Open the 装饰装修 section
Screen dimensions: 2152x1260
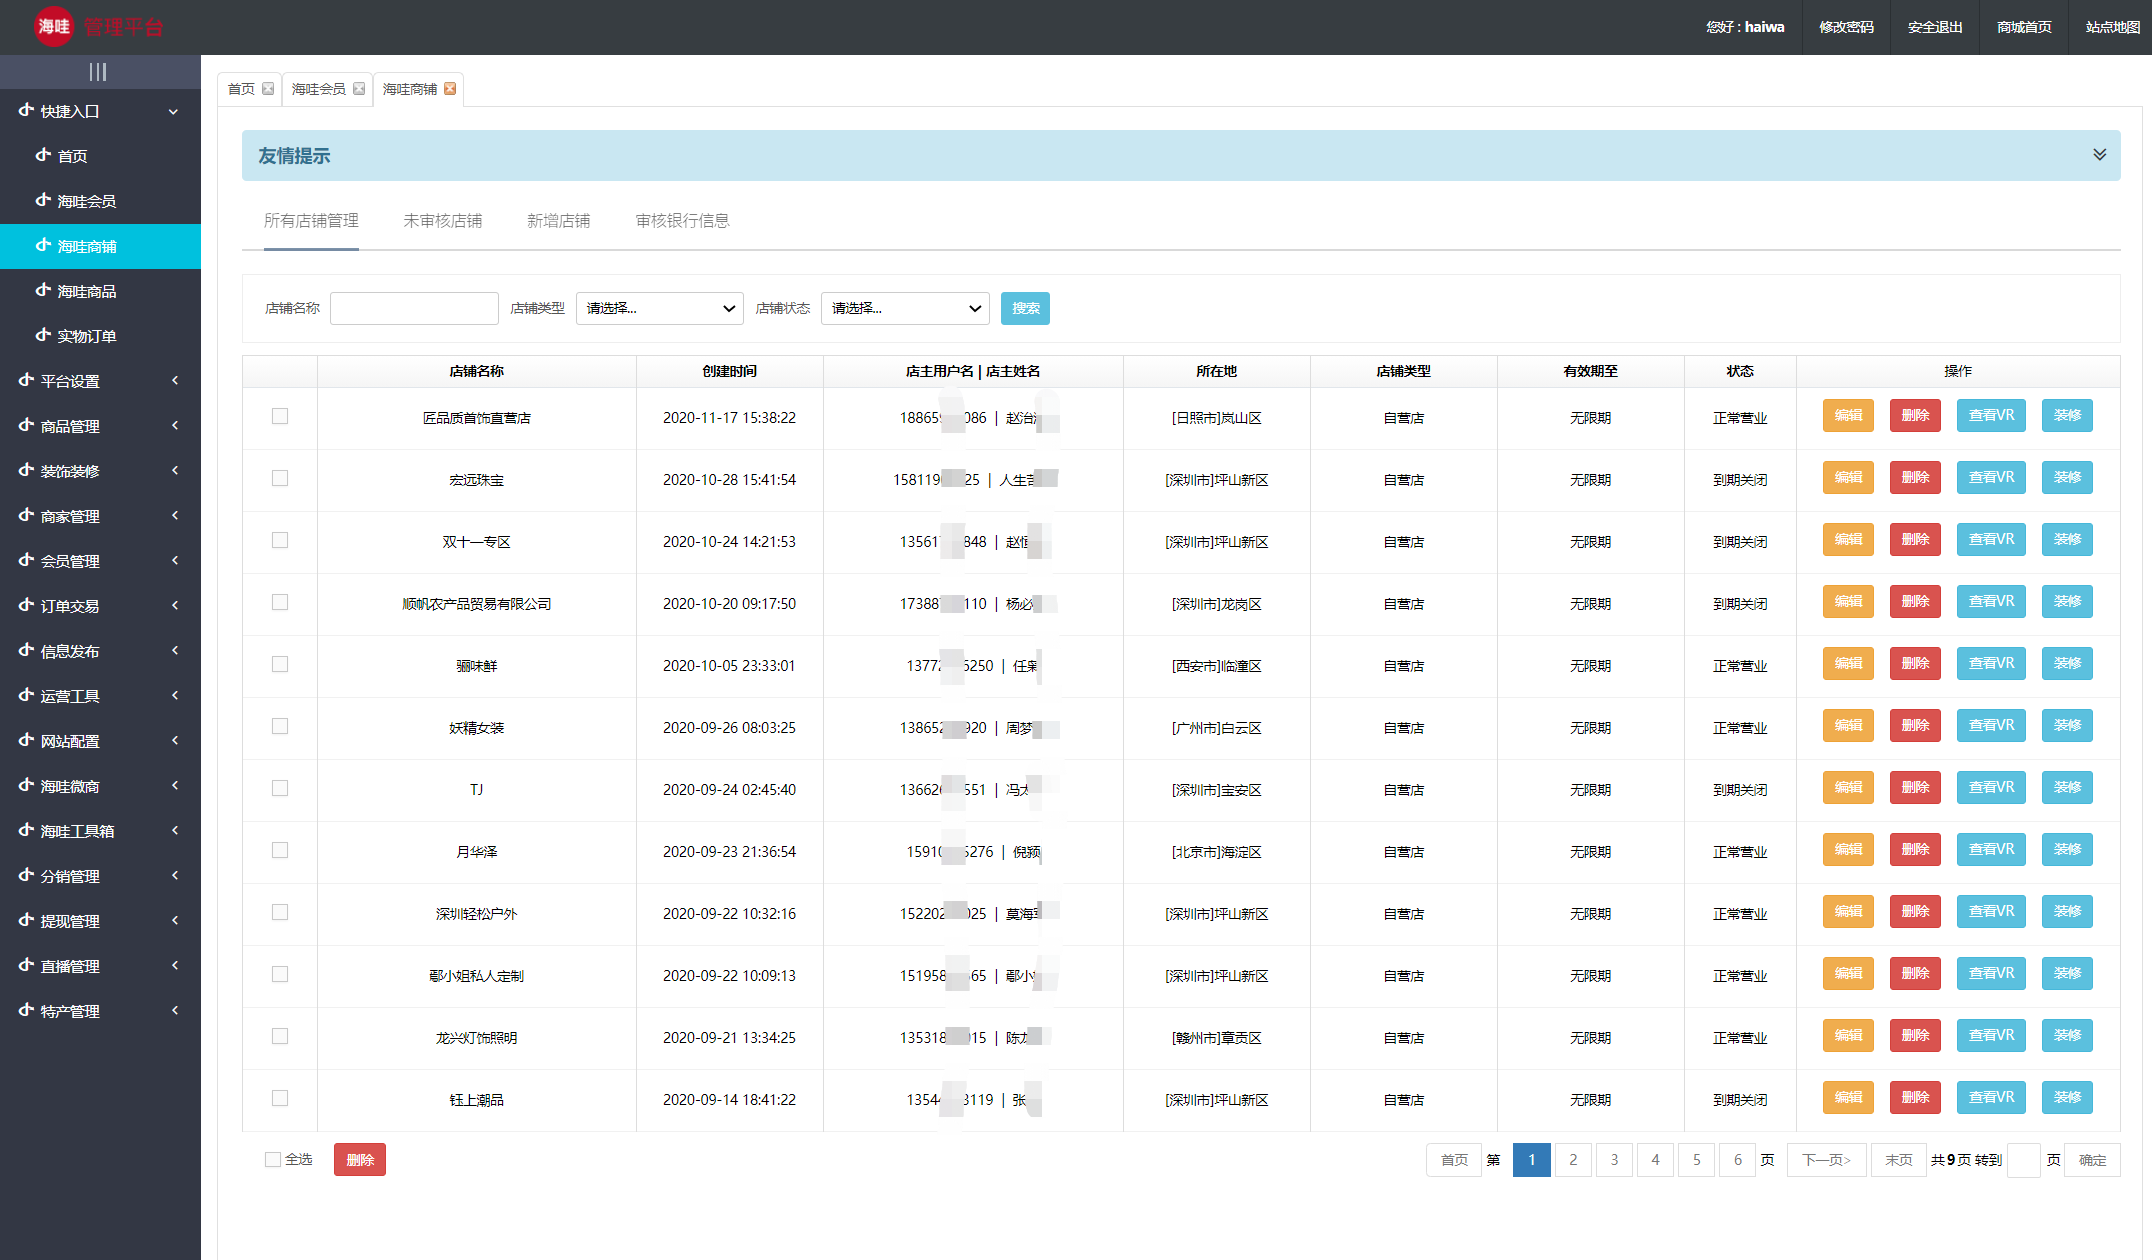pyautogui.click(x=69, y=470)
